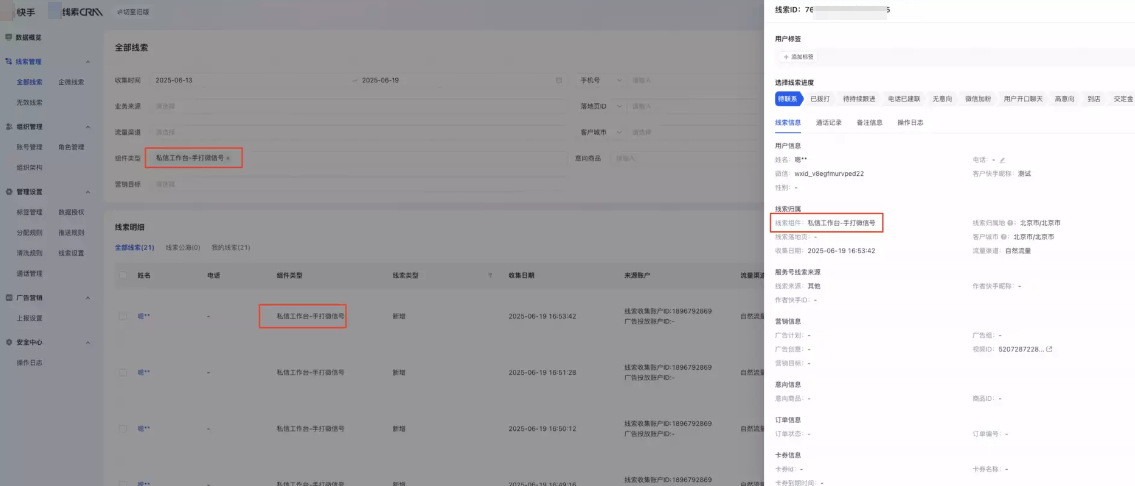Switch to 线索公海(0) tab
Image resolution: width=1135 pixels, height=486 pixels.
182,248
